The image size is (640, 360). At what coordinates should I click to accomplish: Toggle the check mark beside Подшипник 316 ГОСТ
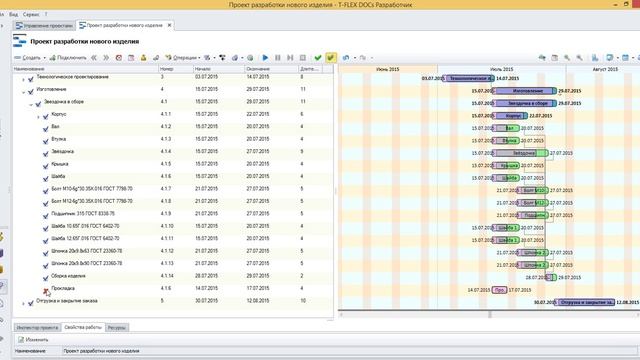[x=46, y=216]
